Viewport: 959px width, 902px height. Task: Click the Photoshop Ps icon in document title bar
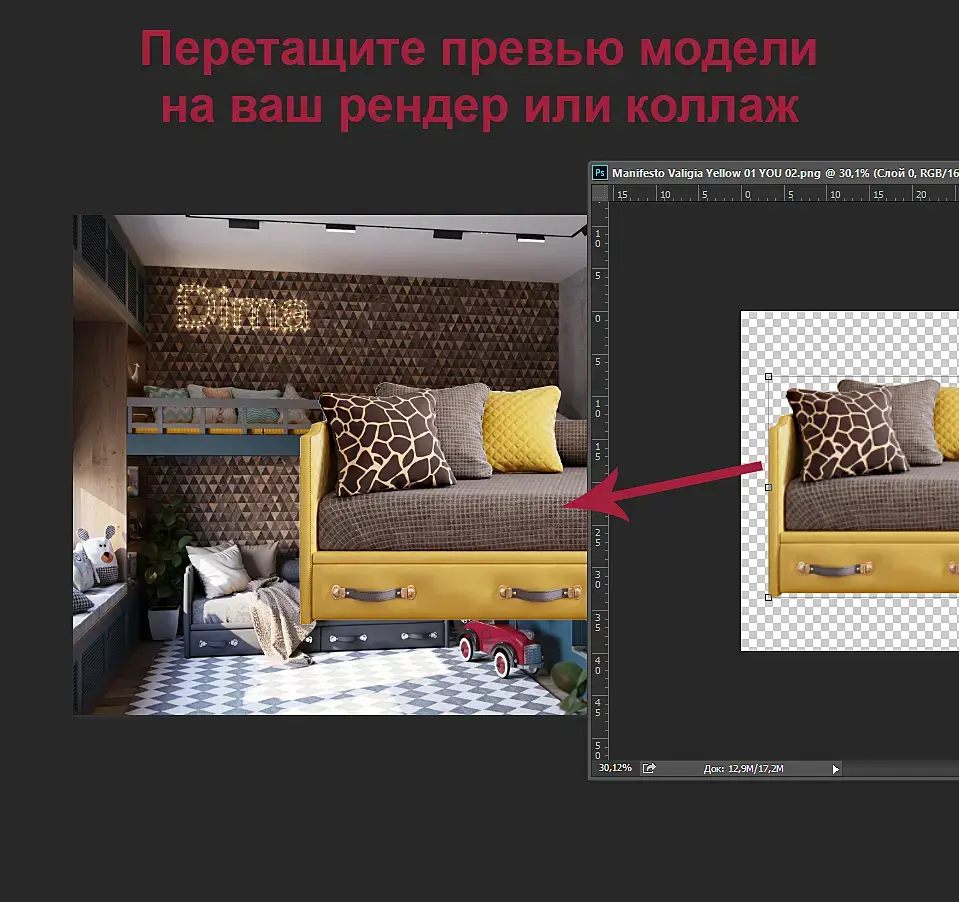point(600,172)
